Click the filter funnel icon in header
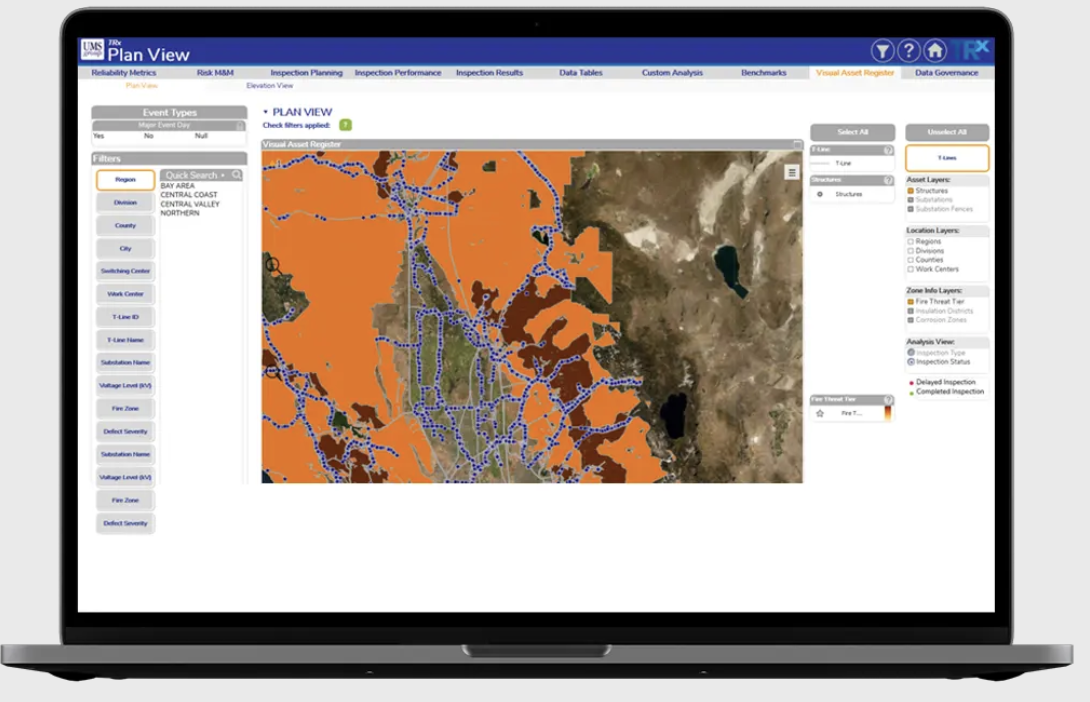The height and width of the screenshot is (702, 1090). [882, 51]
